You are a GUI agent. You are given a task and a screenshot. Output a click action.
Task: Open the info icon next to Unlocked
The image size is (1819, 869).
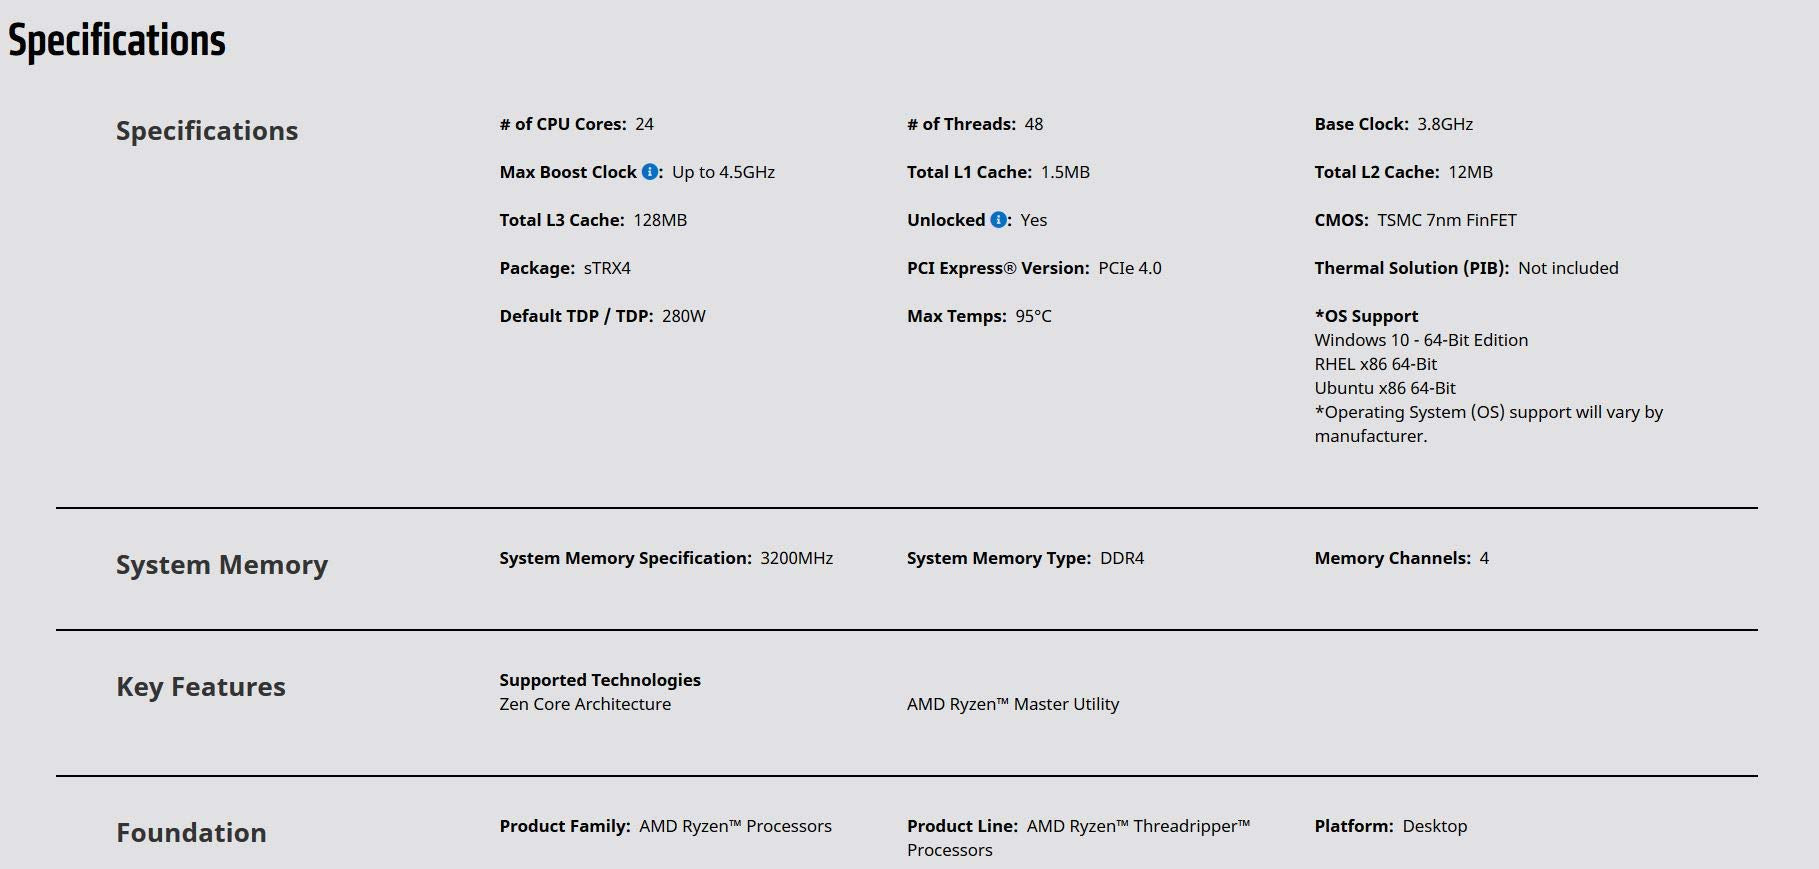pos(998,220)
